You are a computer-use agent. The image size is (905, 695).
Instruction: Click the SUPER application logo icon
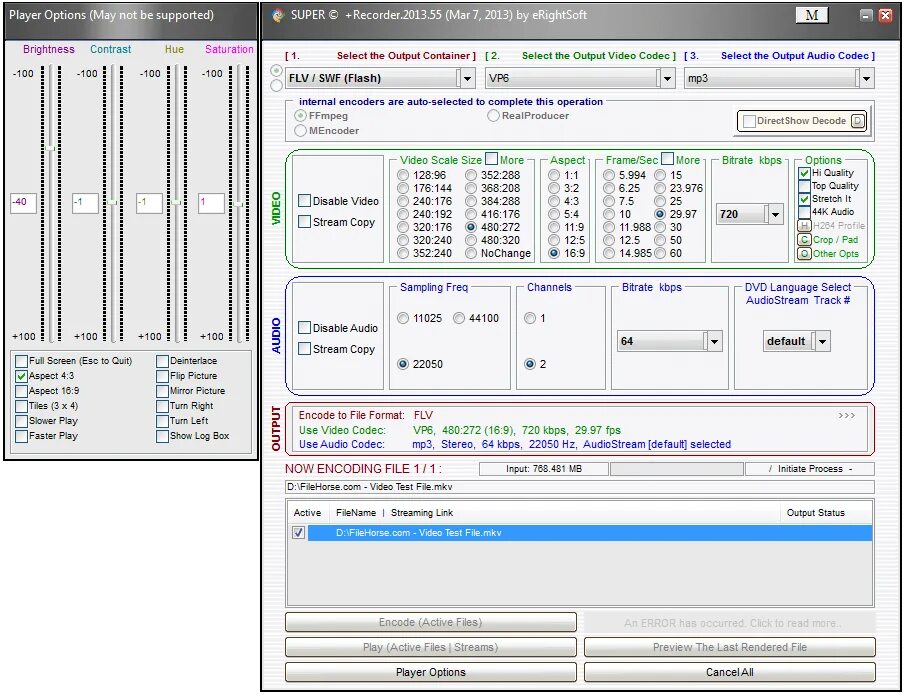(x=278, y=15)
